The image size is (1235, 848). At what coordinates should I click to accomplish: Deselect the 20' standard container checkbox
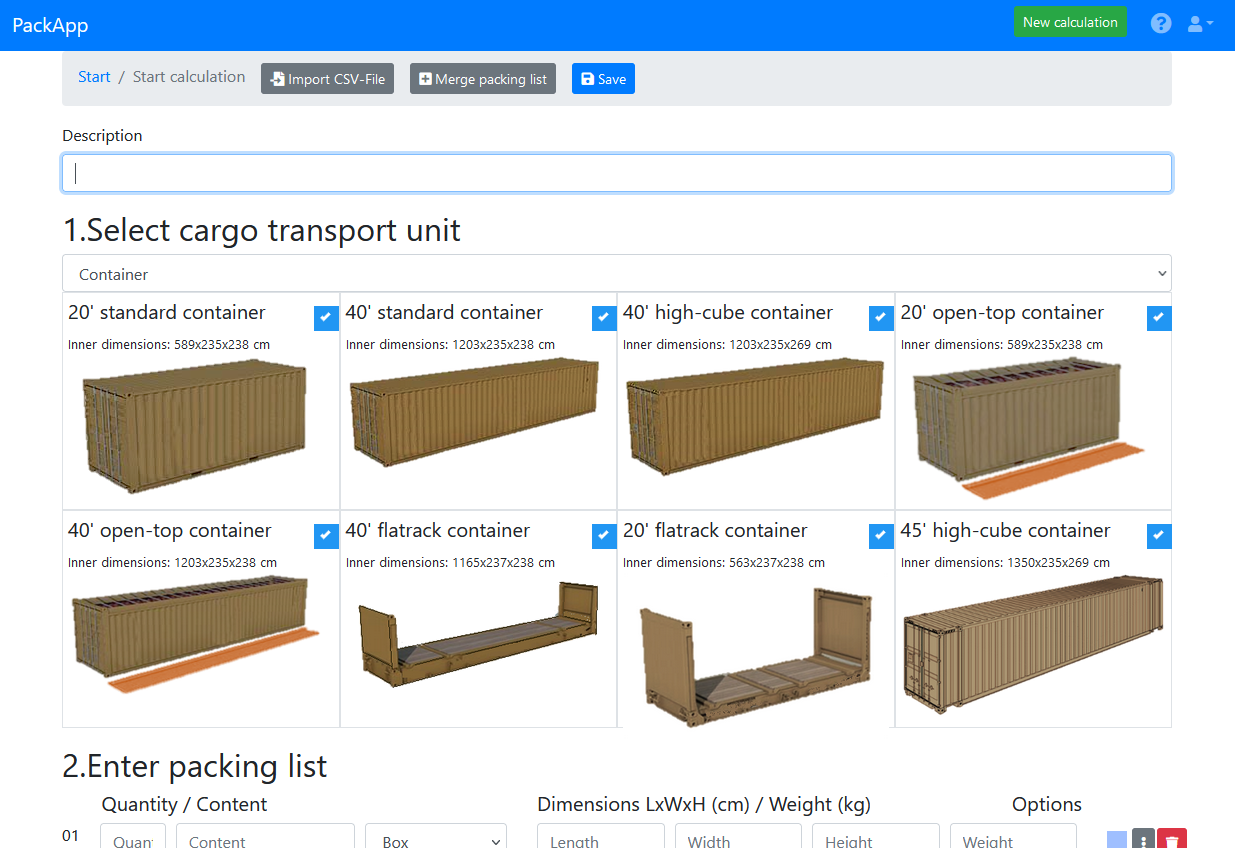326,317
